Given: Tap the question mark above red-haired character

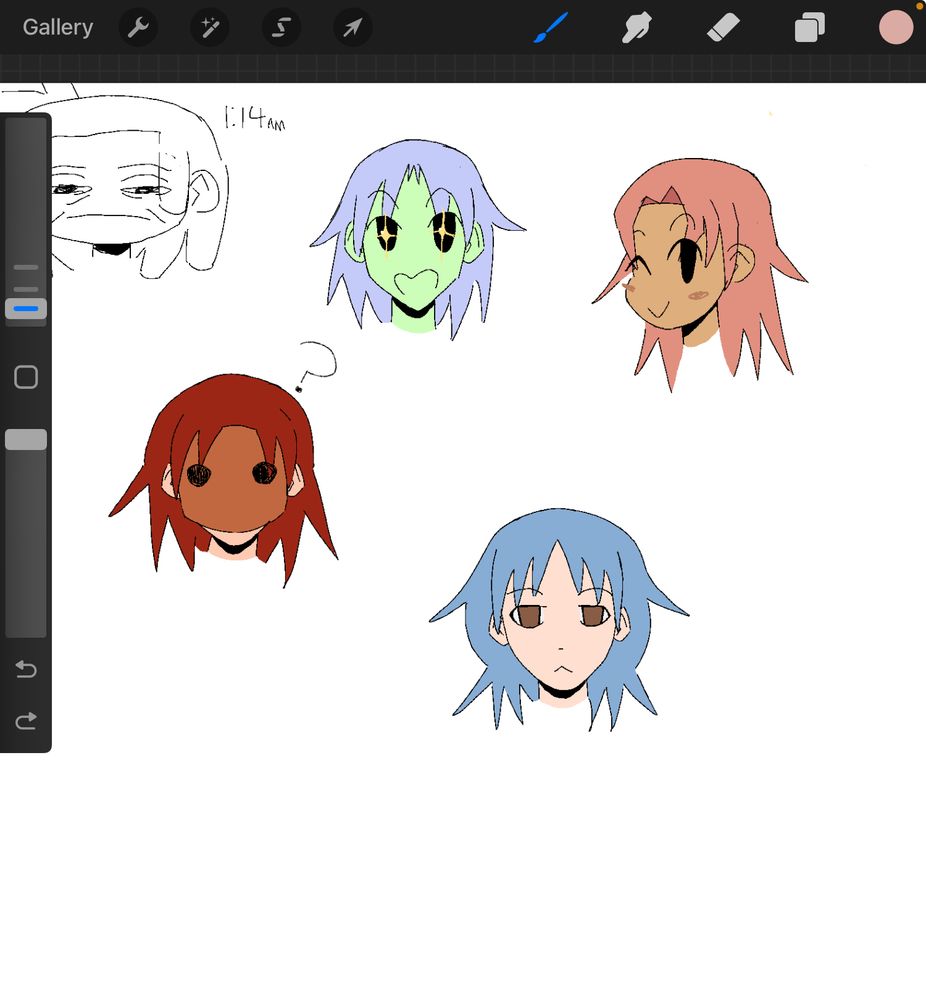Looking at the screenshot, I should pos(316,367).
